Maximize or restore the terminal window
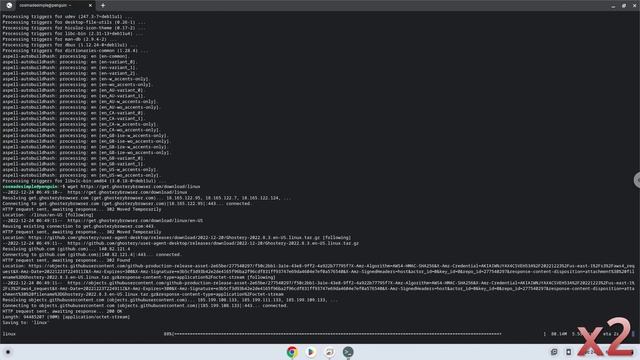The image size is (640, 360). (x=624, y=6)
